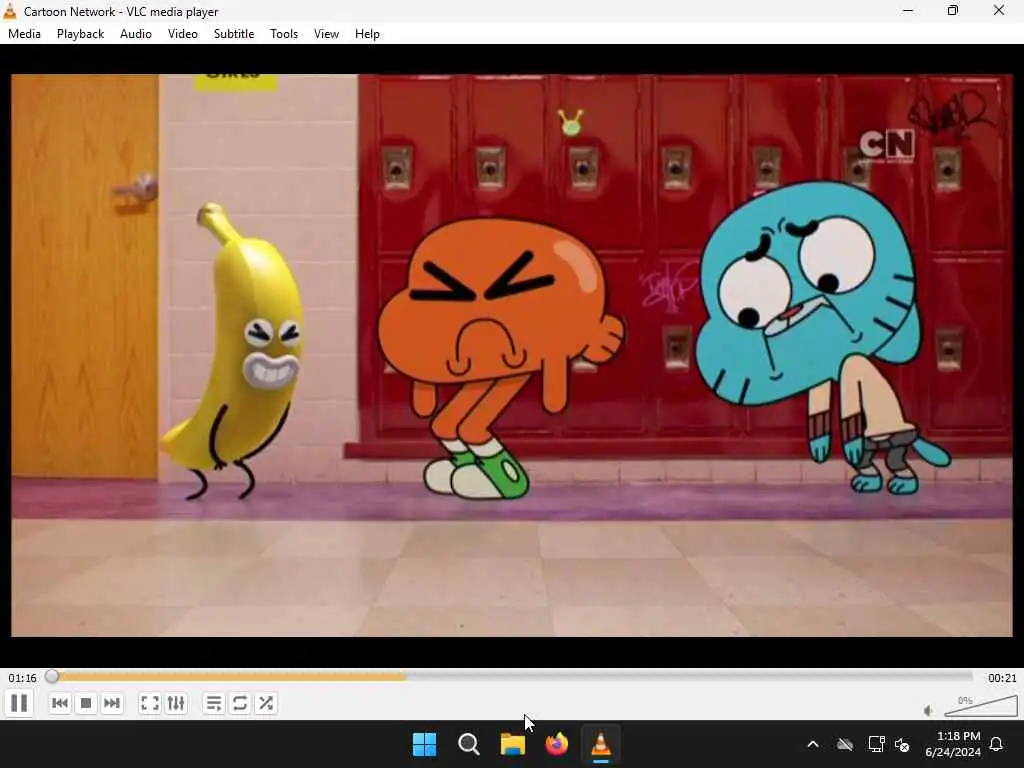Pause playback with the pause button
The height and width of the screenshot is (768, 1024).
point(19,703)
